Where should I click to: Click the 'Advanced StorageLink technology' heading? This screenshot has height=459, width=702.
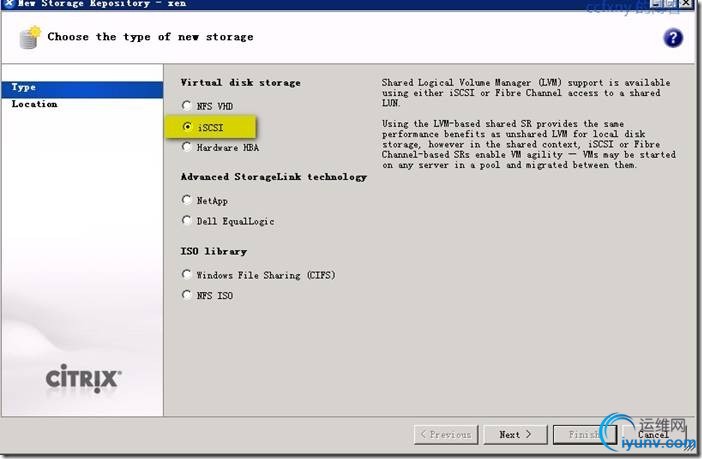tap(274, 177)
